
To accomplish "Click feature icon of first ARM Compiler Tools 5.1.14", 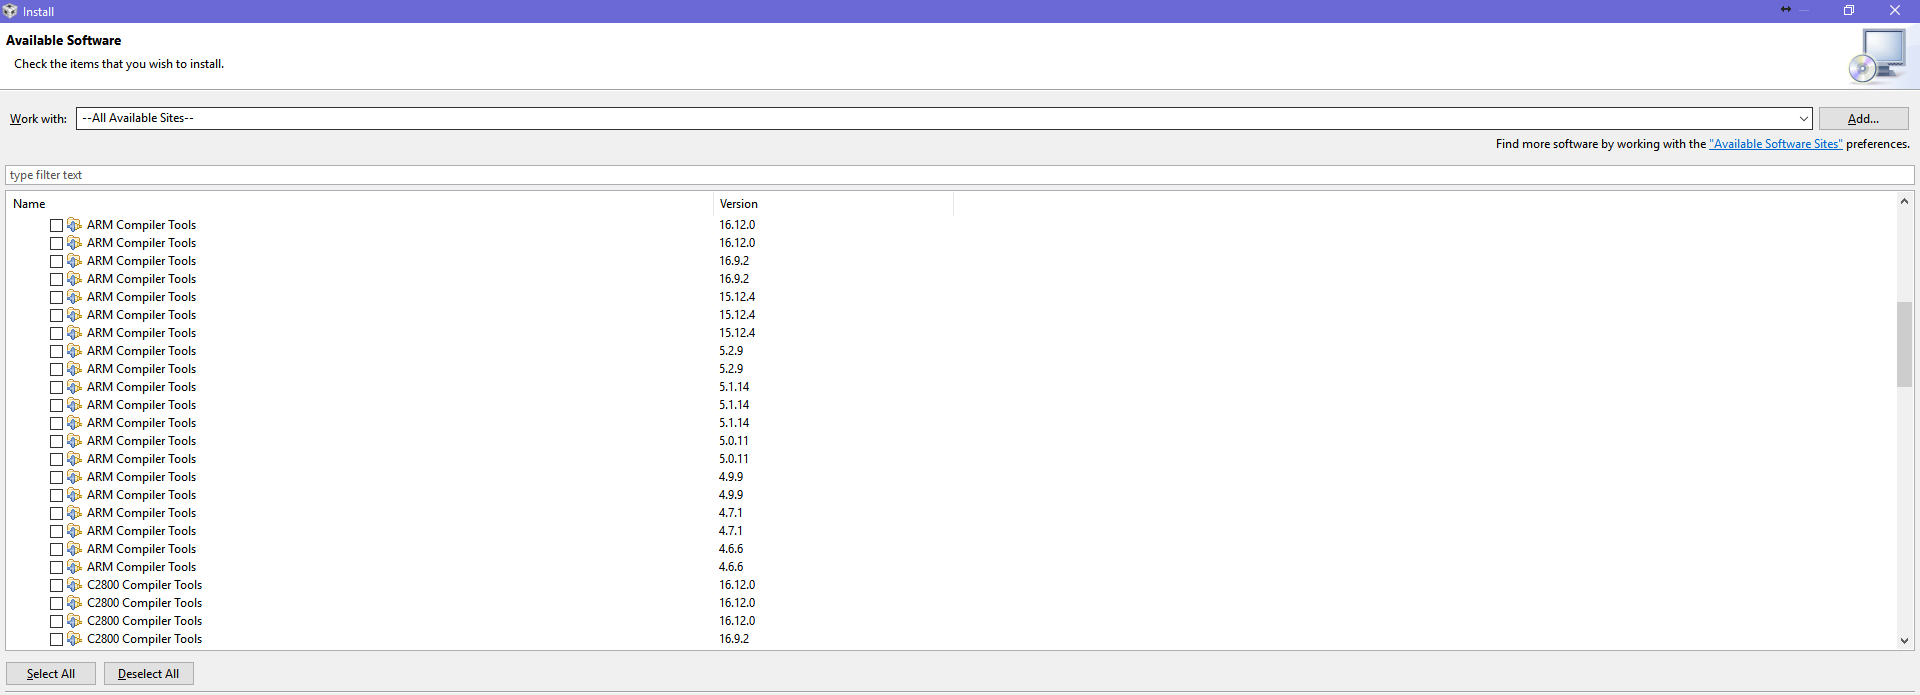I will [x=74, y=387].
